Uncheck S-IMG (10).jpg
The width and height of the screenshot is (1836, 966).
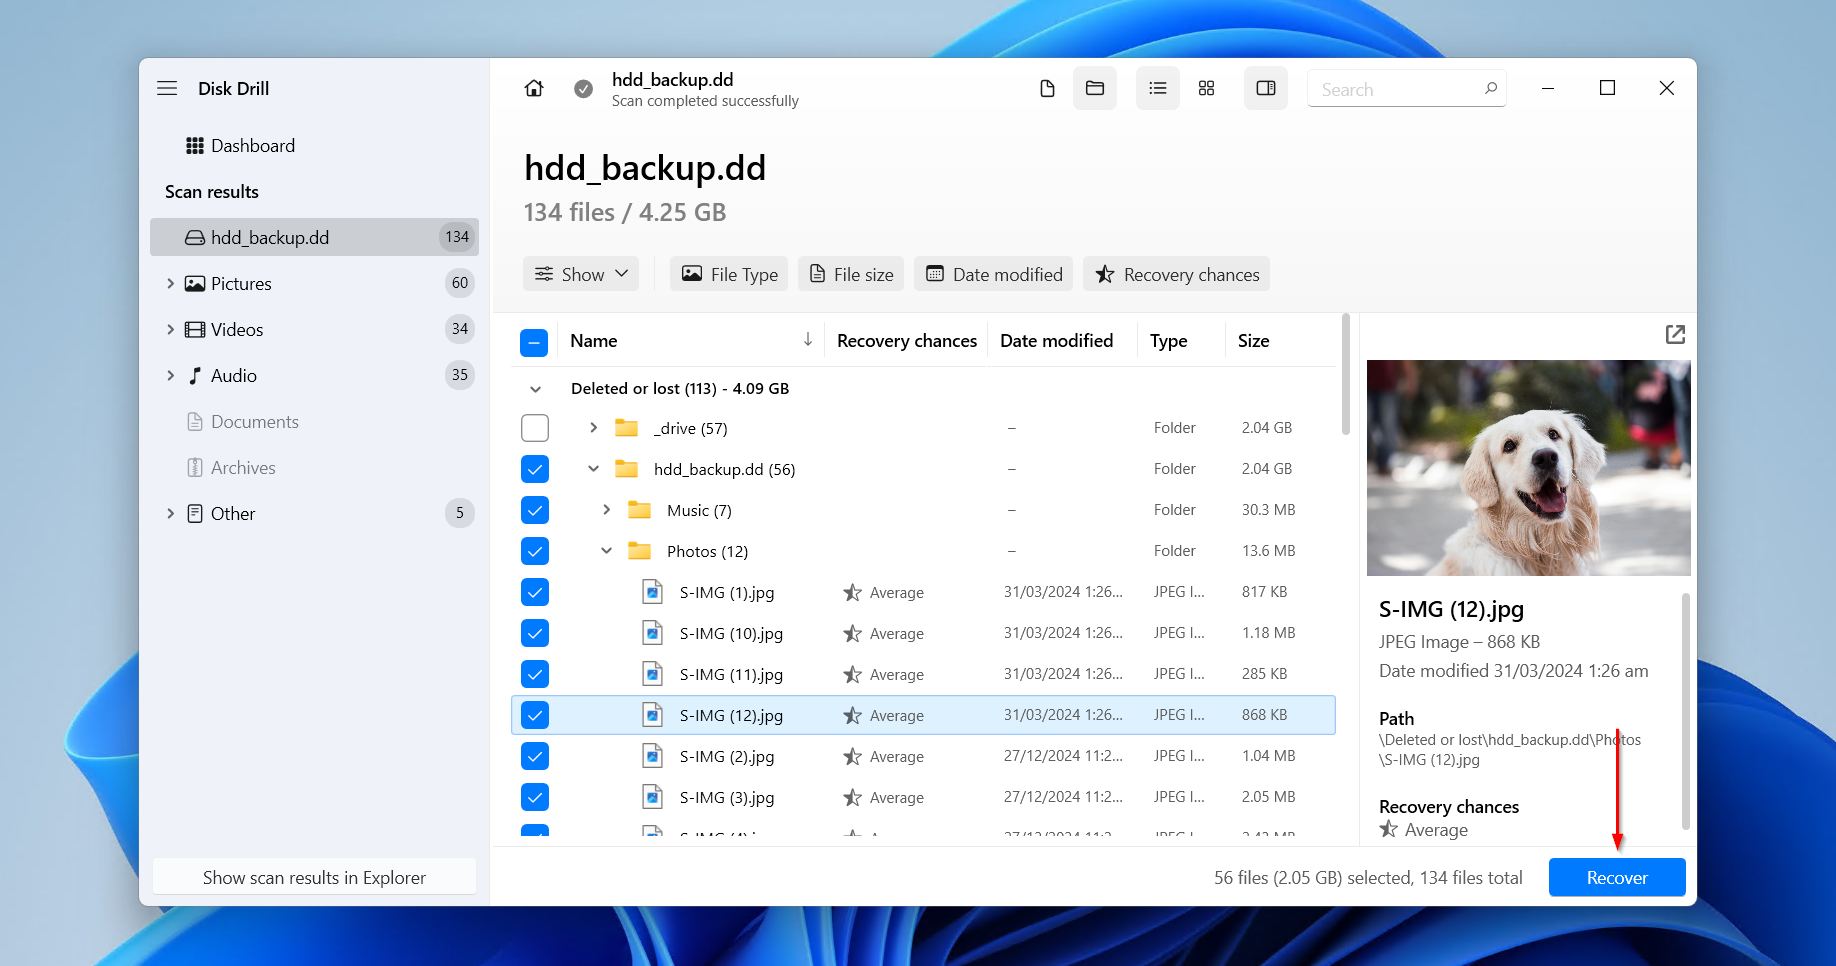coord(535,632)
